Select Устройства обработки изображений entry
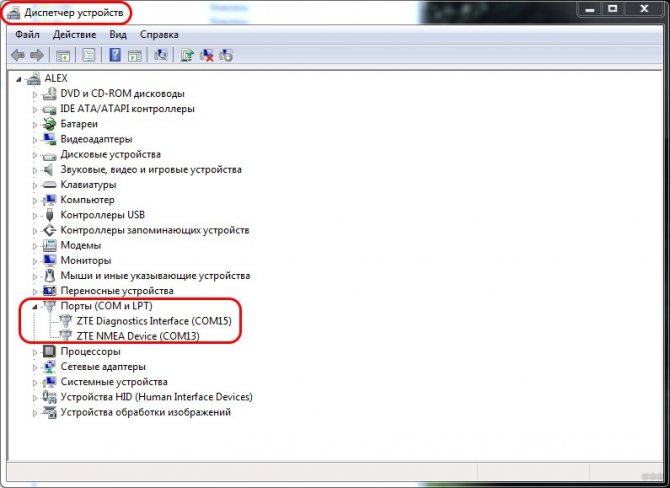The width and height of the screenshot is (670, 488). (x=146, y=412)
